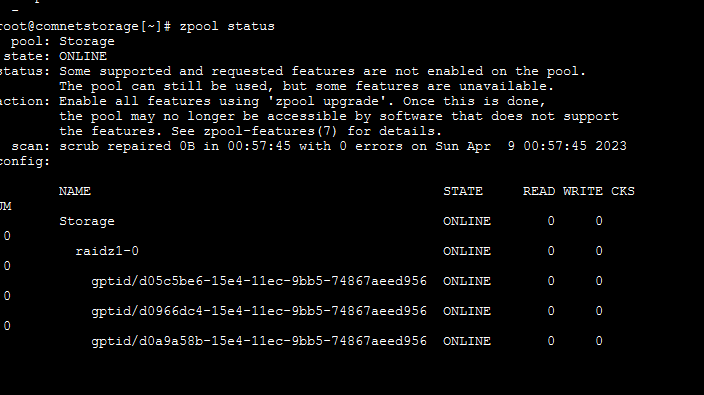
Task: Click the pool name 'Storage' on the pool line
Action: point(87,42)
